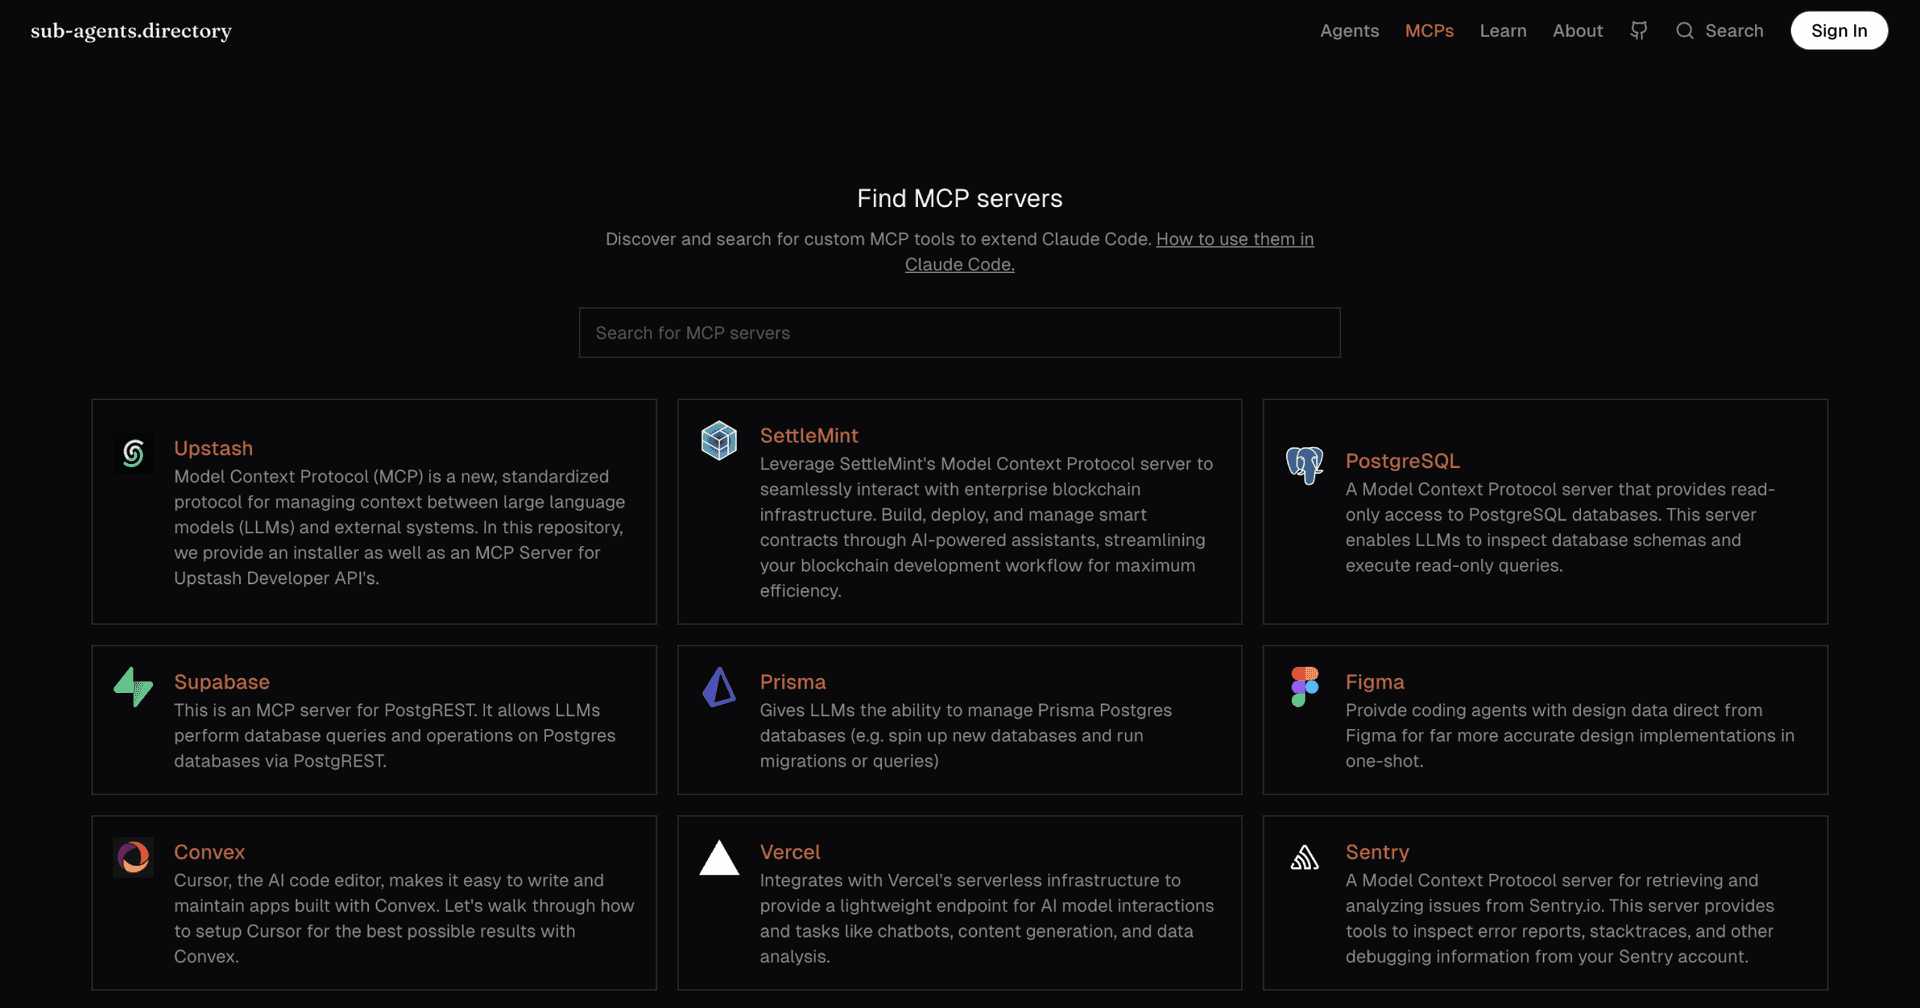Open the Sentry MCP server card

(x=1544, y=902)
